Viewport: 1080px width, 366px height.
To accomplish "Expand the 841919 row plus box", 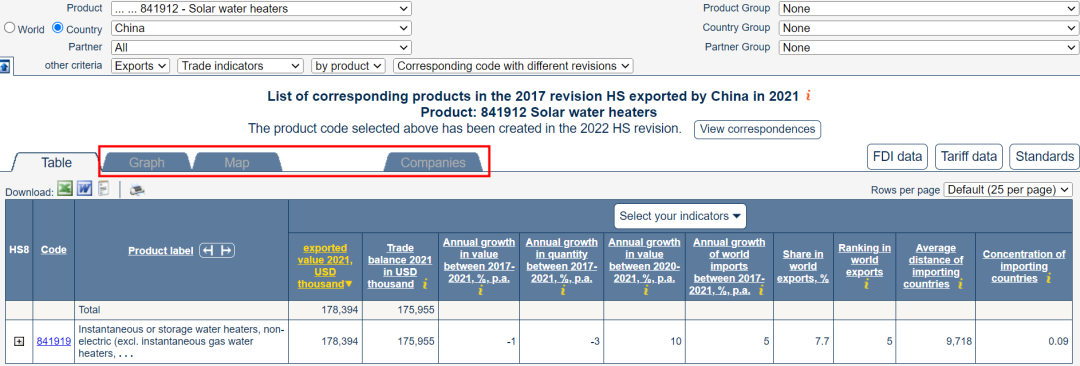I will [19, 341].
